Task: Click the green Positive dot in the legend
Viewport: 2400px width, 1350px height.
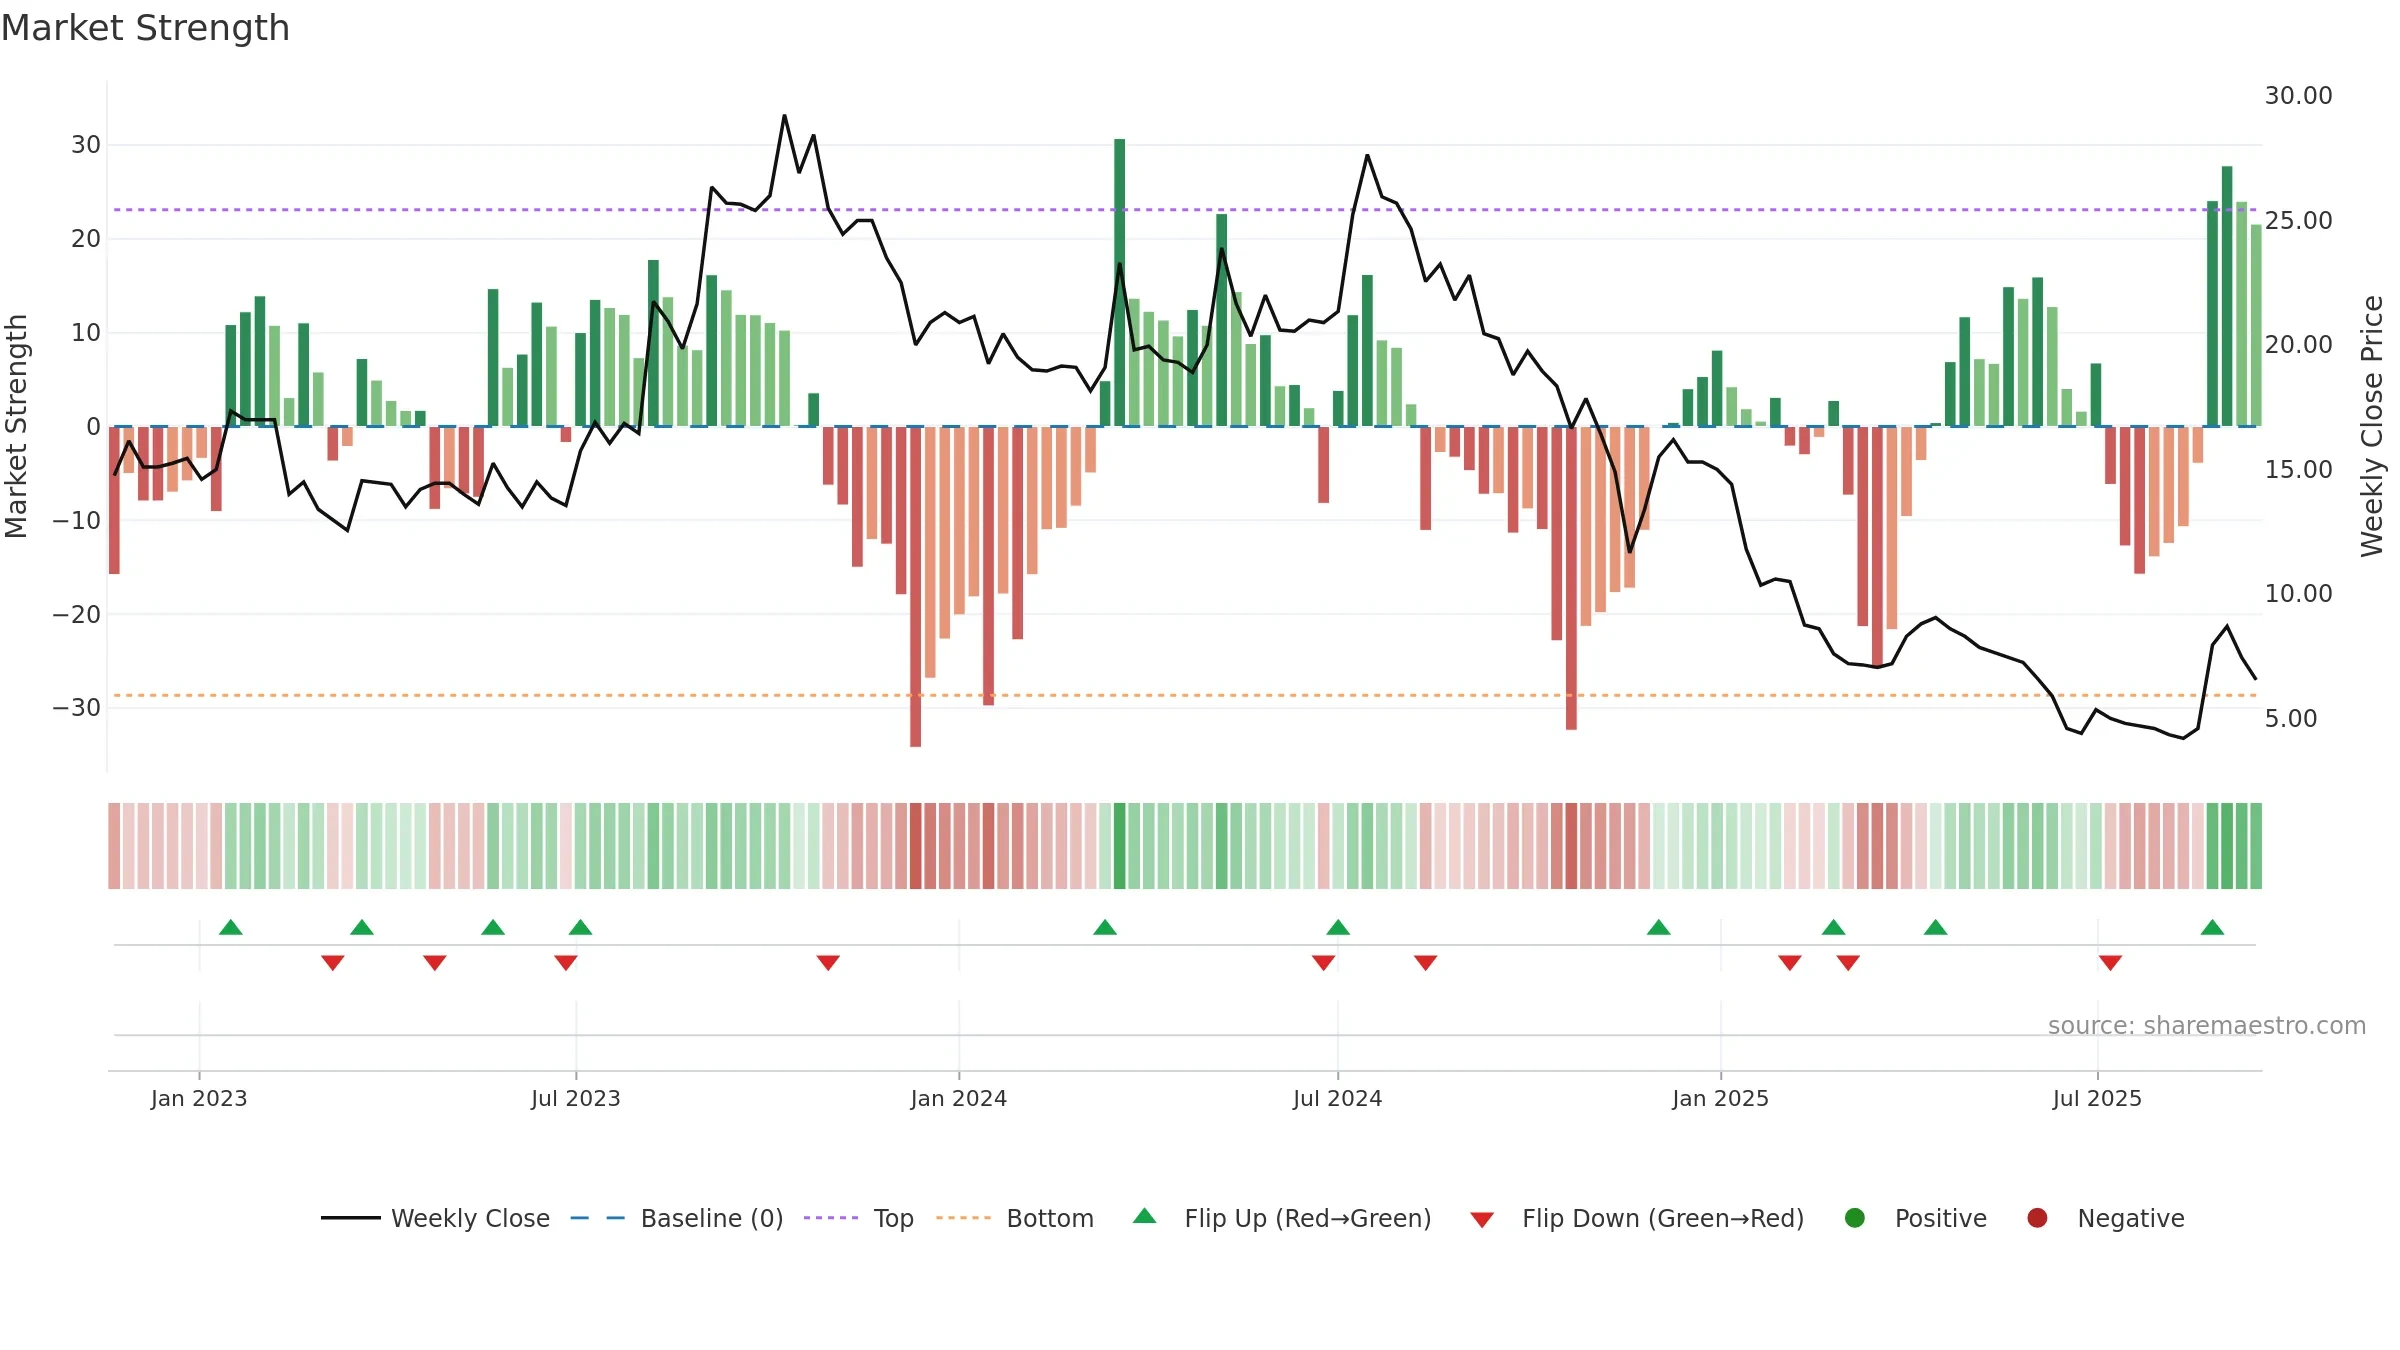Action: click(1855, 1218)
